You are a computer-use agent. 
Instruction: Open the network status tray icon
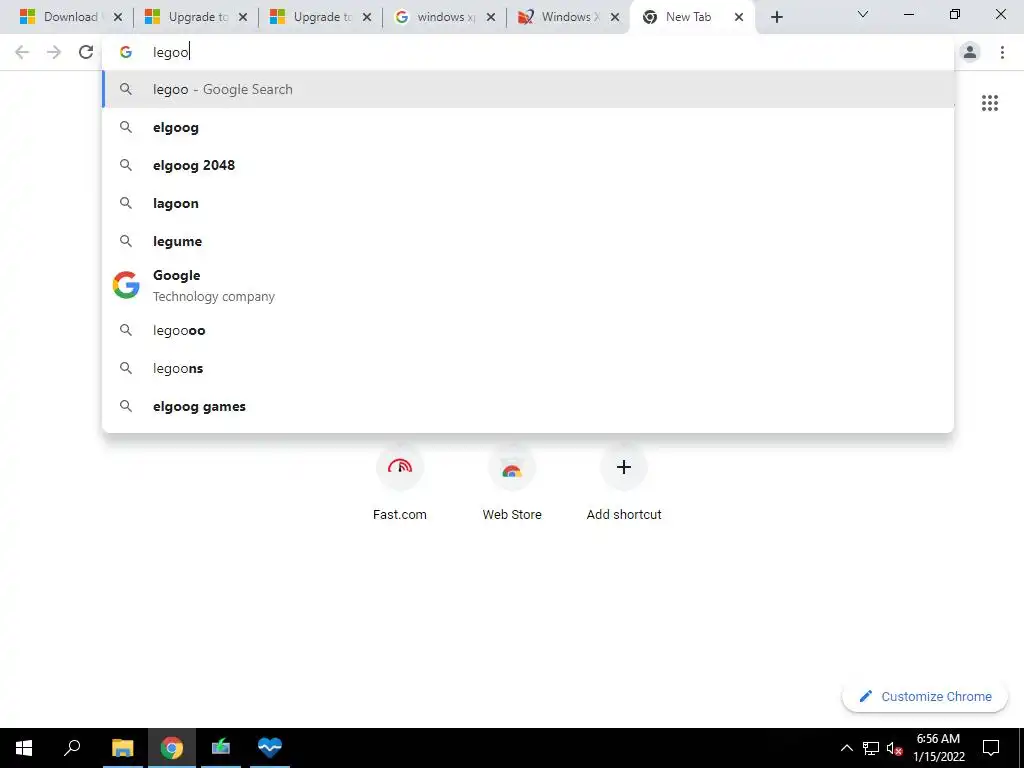[871, 748]
